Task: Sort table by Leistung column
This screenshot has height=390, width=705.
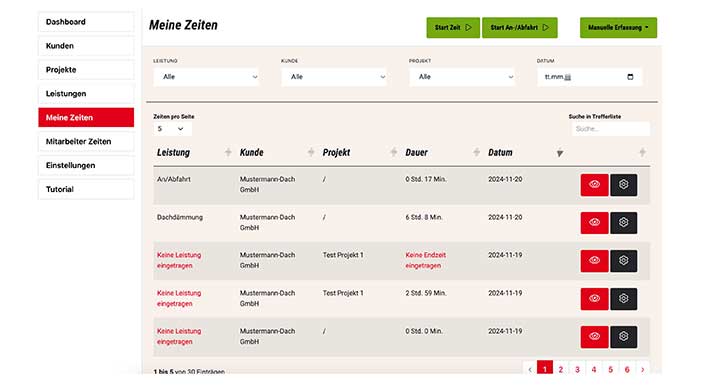Action: coord(228,152)
